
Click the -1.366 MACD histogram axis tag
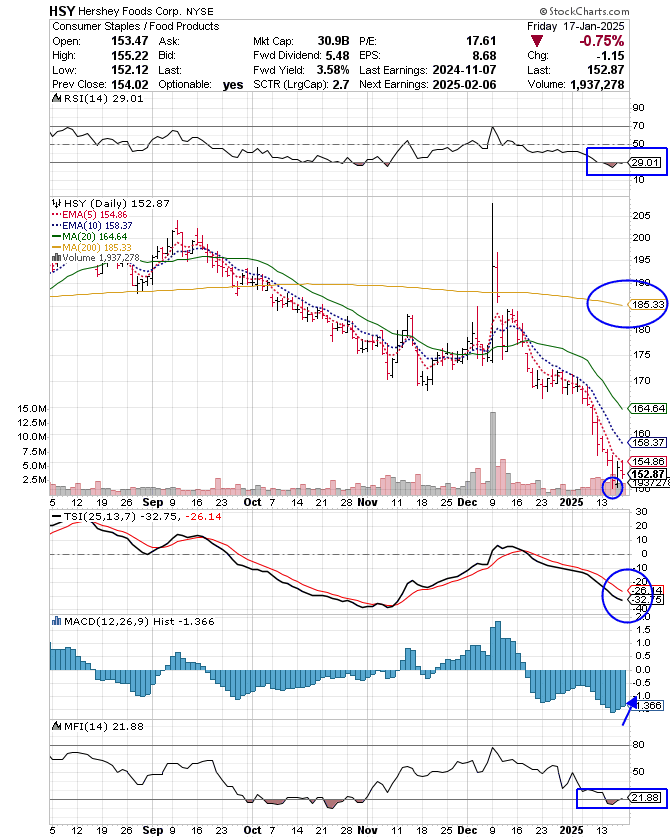[x=648, y=706]
